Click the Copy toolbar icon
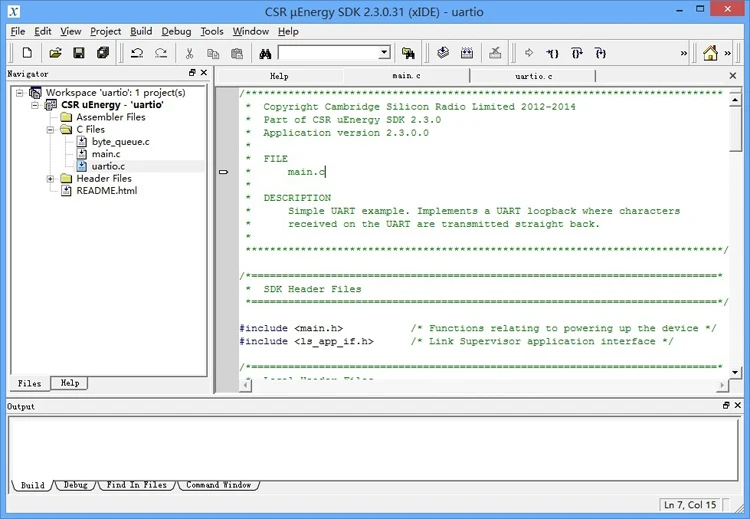Image resolution: width=750 pixels, height=519 pixels. pyautogui.click(x=213, y=53)
